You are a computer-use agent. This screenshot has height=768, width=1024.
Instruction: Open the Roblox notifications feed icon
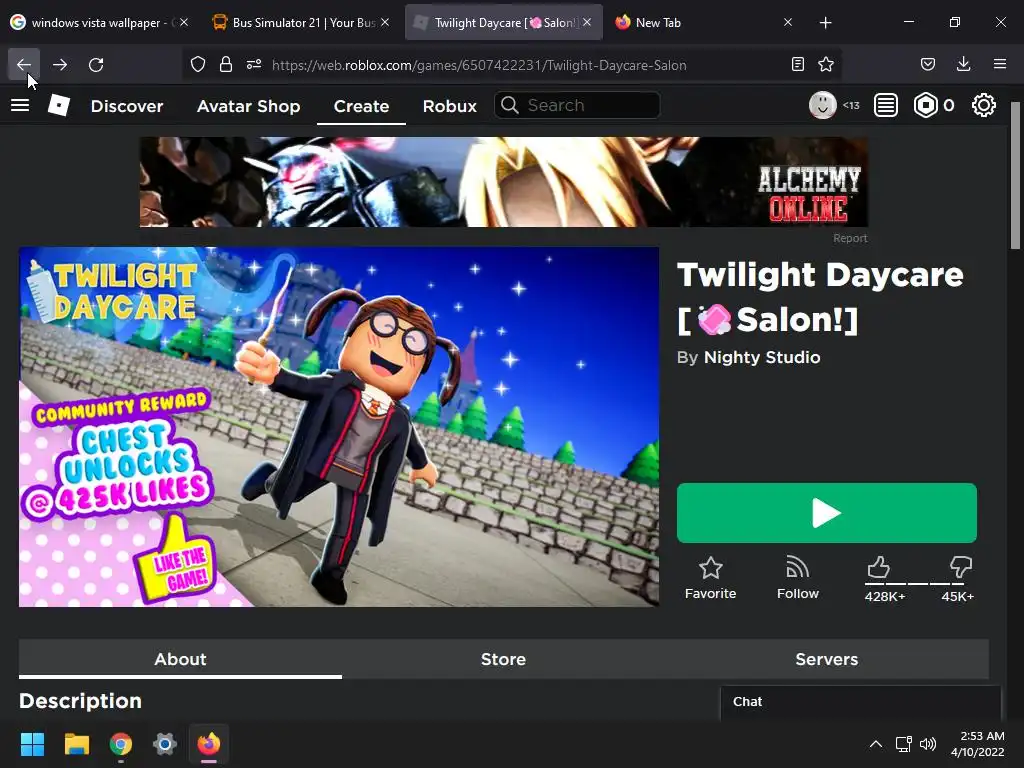tap(886, 105)
